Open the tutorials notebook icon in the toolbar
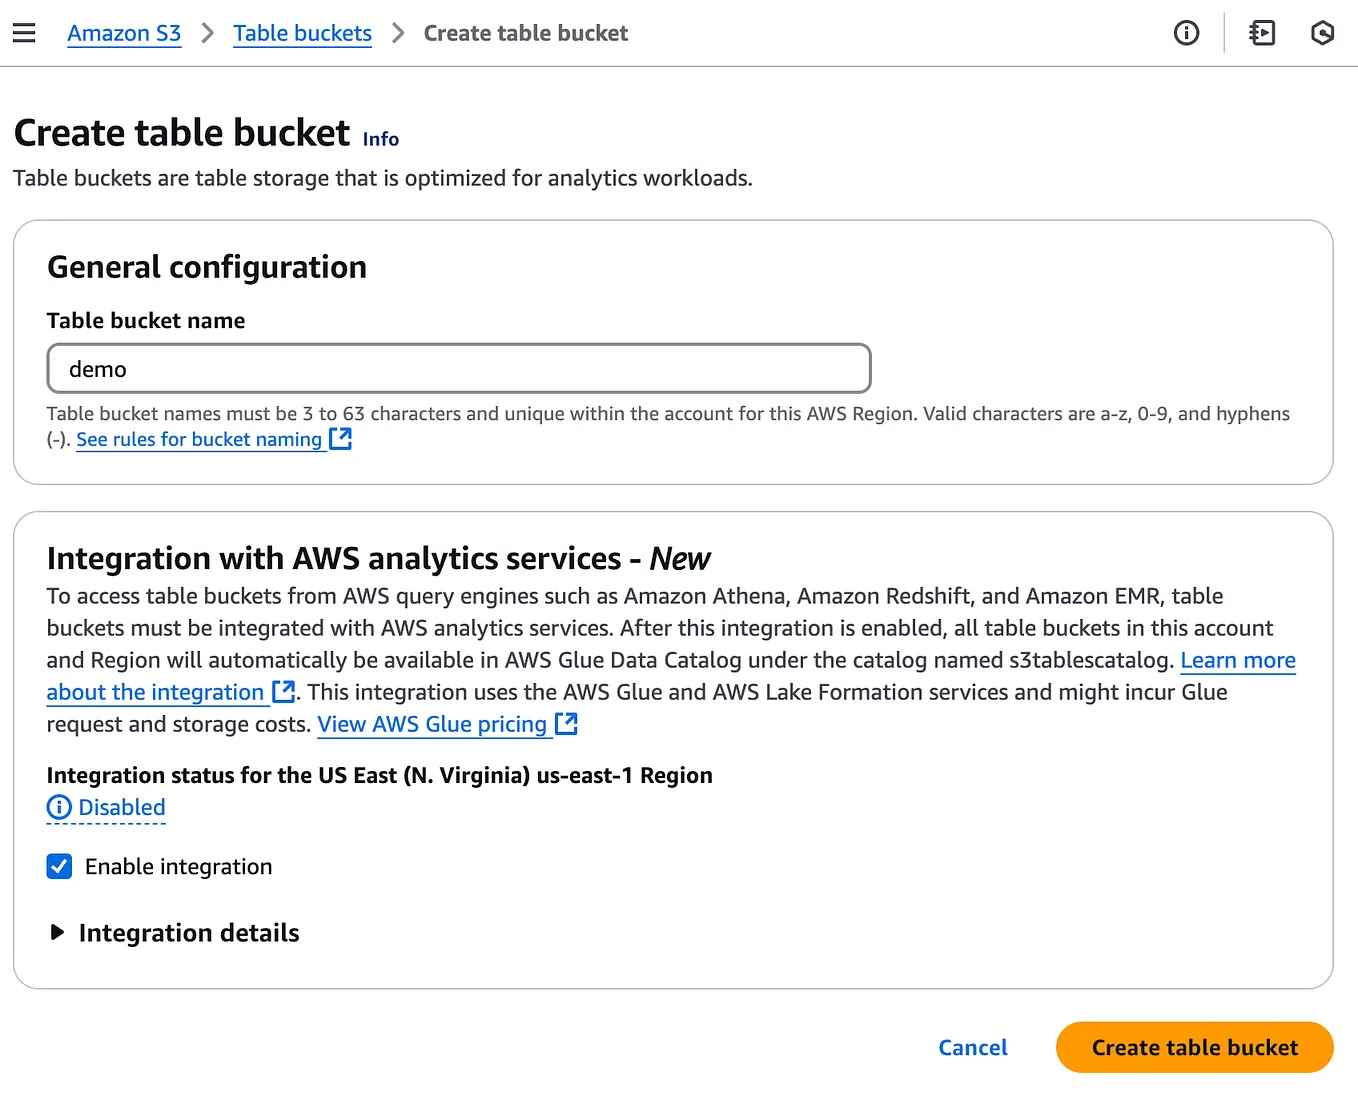The width and height of the screenshot is (1358, 1108). click(x=1261, y=32)
